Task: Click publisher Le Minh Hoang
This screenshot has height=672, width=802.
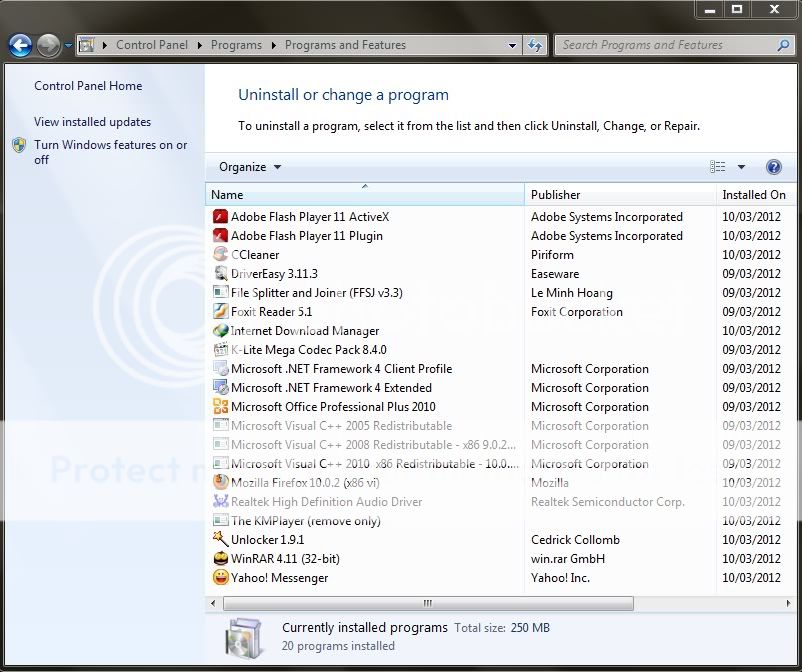Action: [x=571, y=293]
